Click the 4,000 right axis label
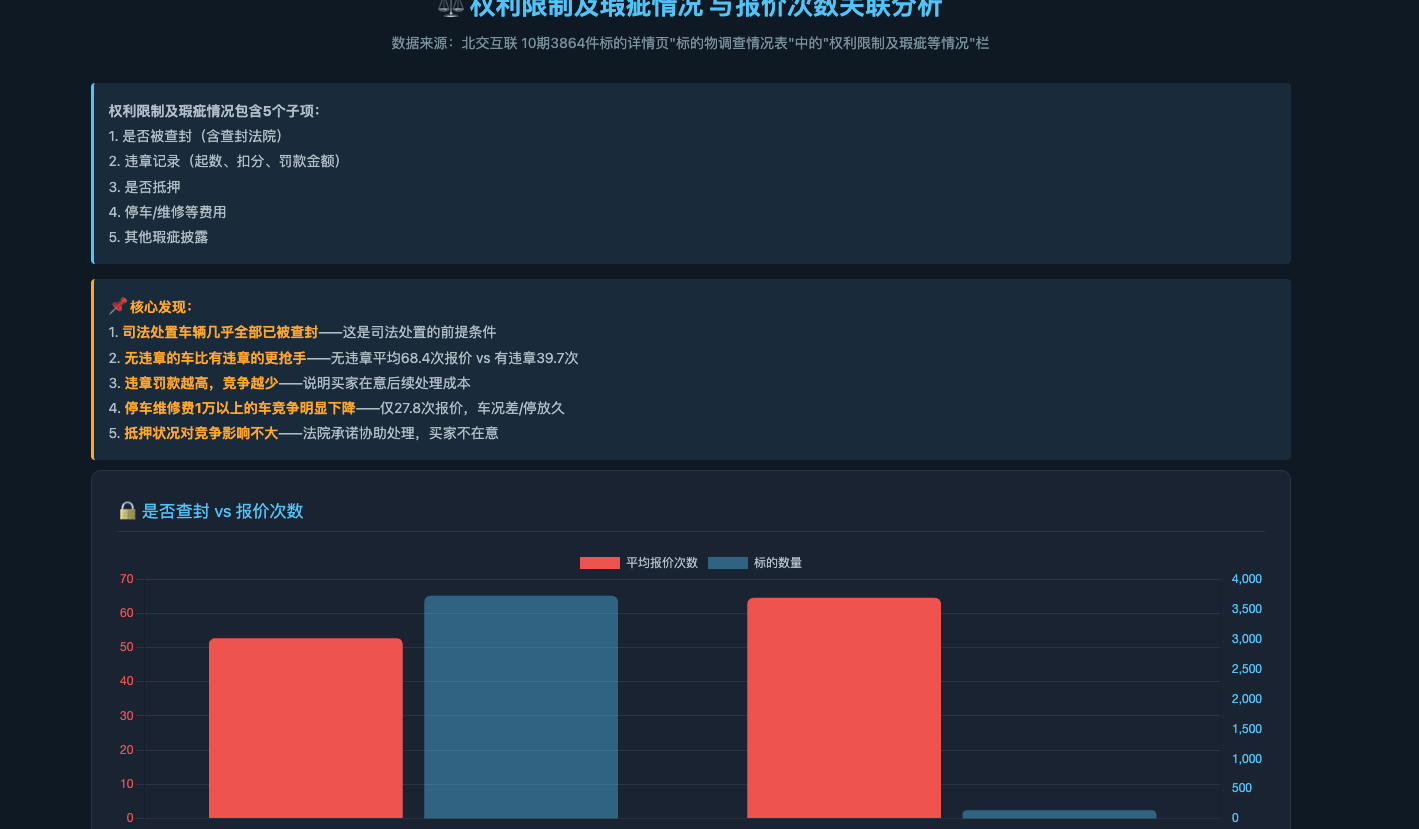The height and width of the screenshot is (829, 1419). click(1247, 579)
